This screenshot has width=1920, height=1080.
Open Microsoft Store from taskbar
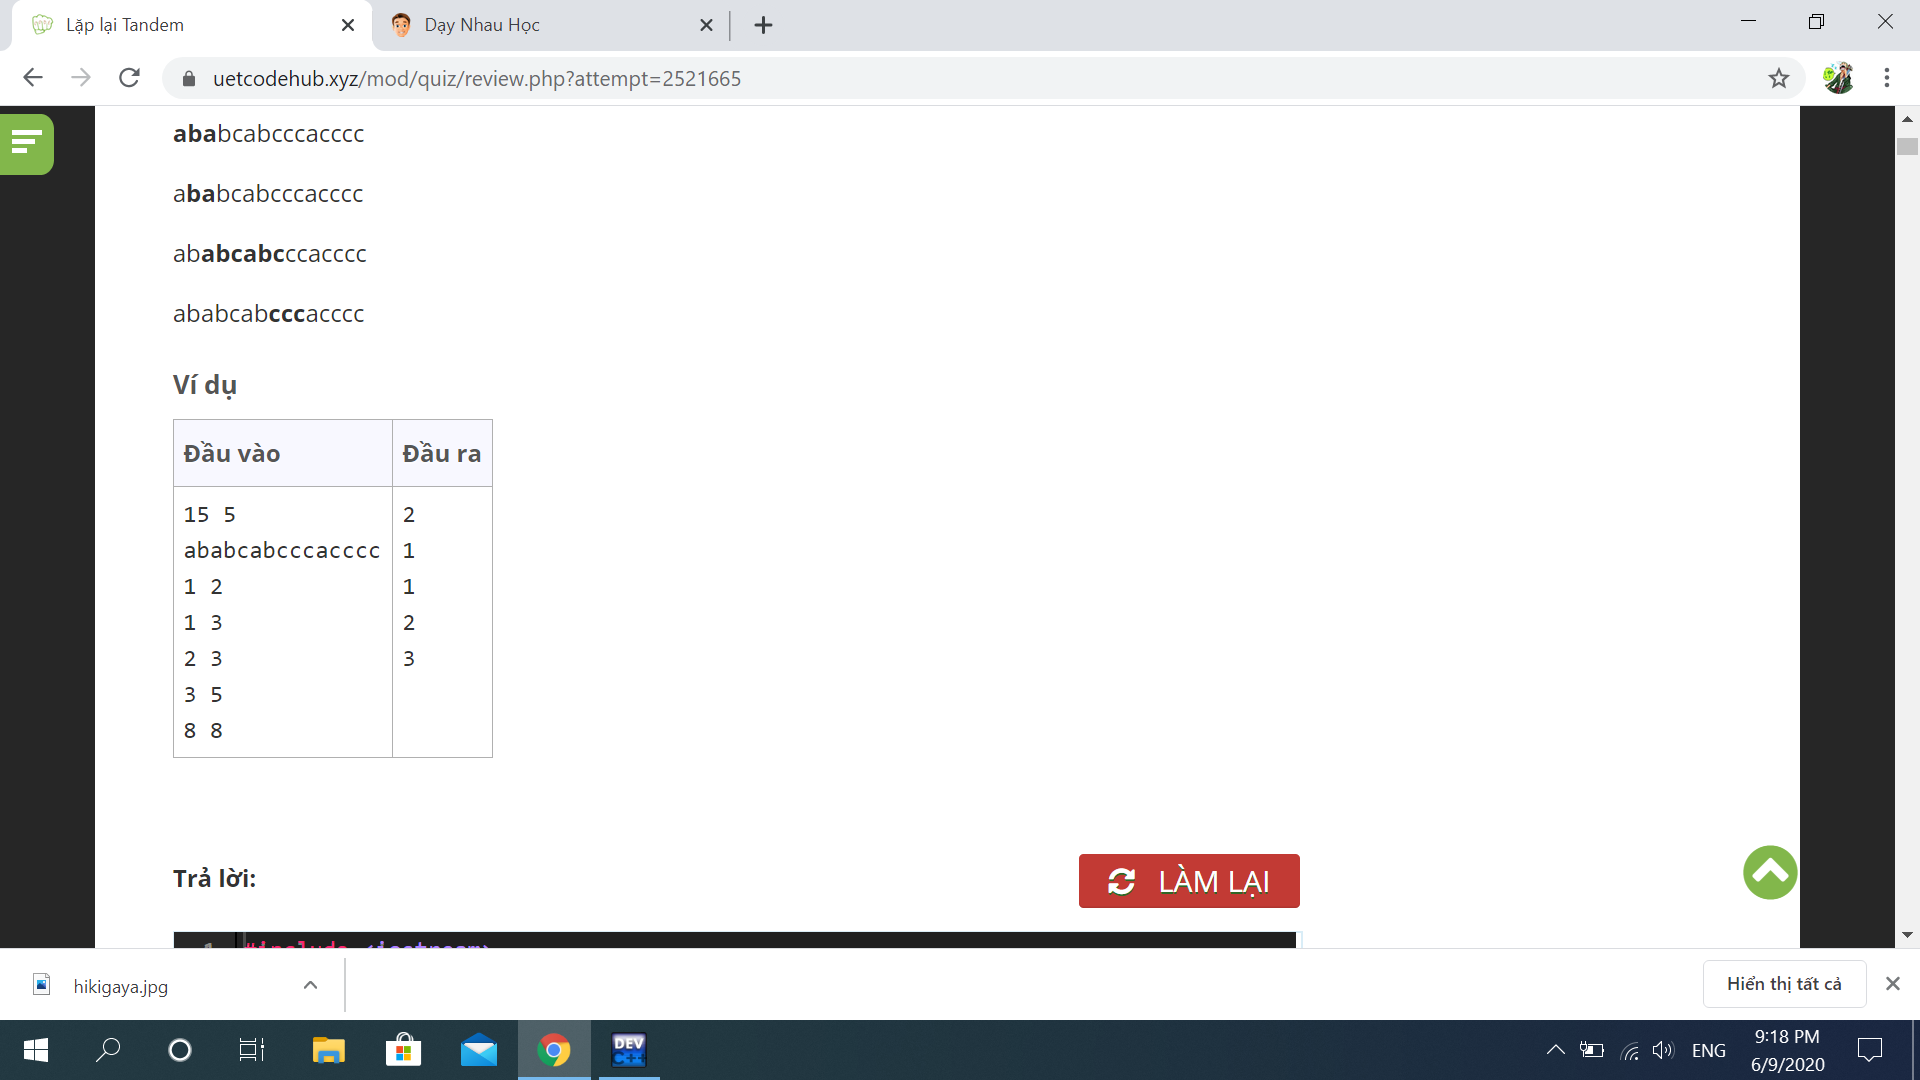[x=403, y=1050]
